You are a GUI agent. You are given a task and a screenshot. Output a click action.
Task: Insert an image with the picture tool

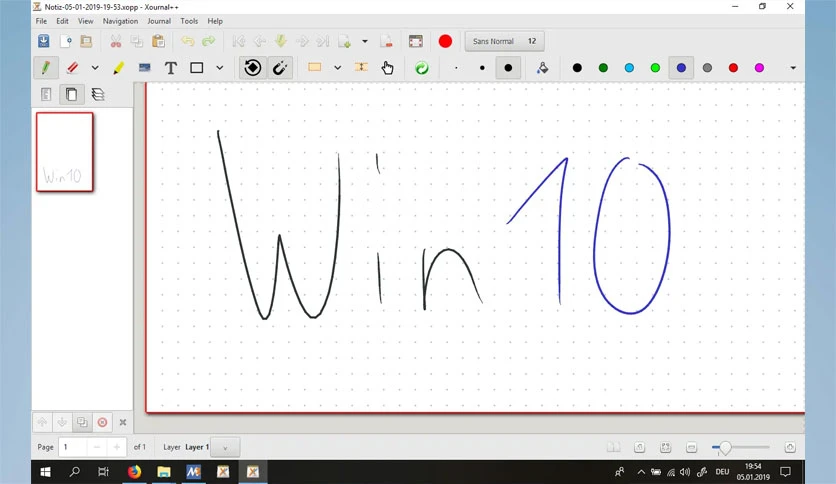pyautogui.click(x=144, y=68)
